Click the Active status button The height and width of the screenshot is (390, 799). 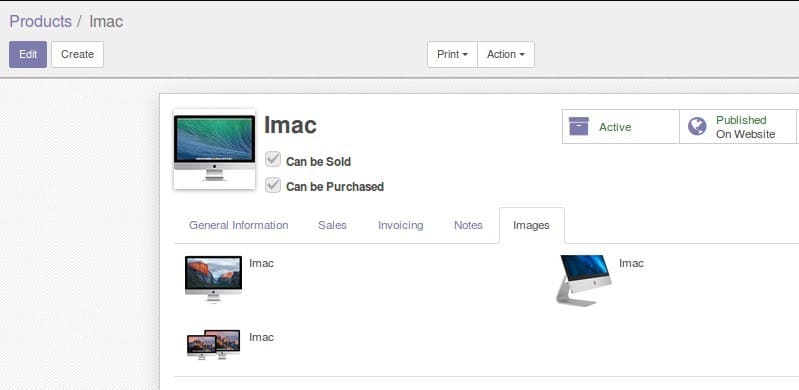621,126
